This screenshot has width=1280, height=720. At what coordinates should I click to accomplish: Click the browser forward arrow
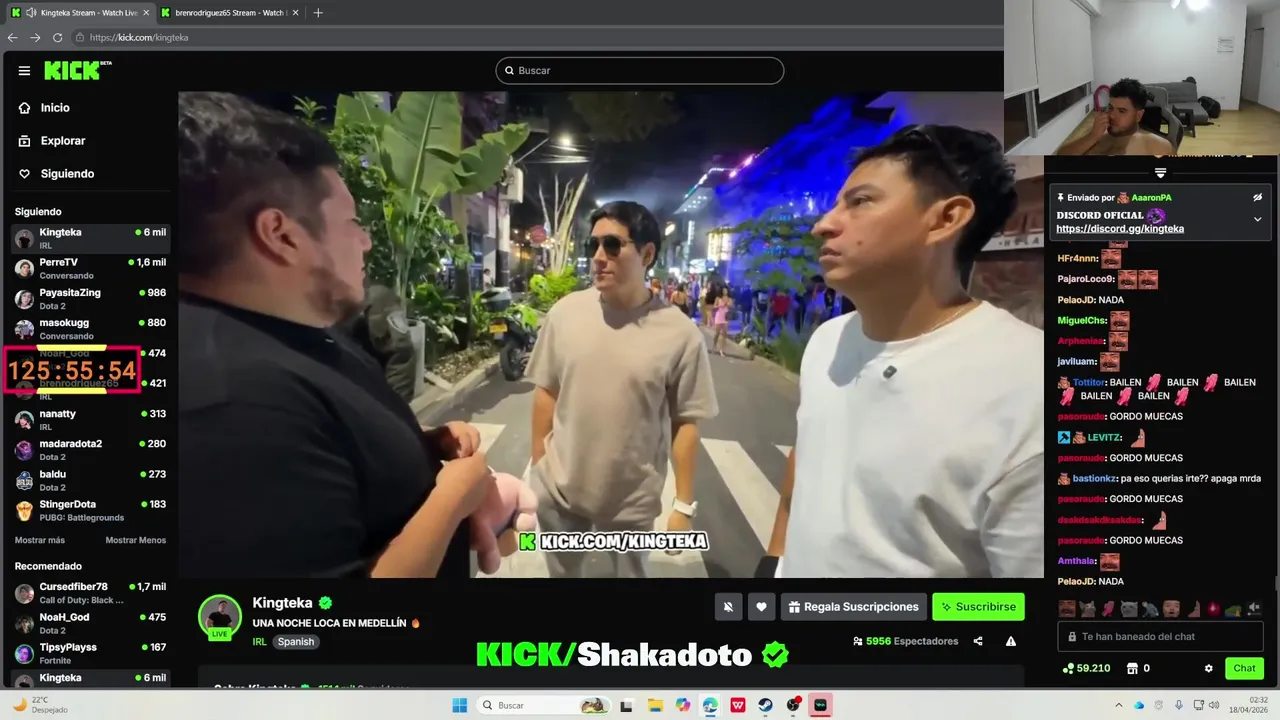[35, 38]
